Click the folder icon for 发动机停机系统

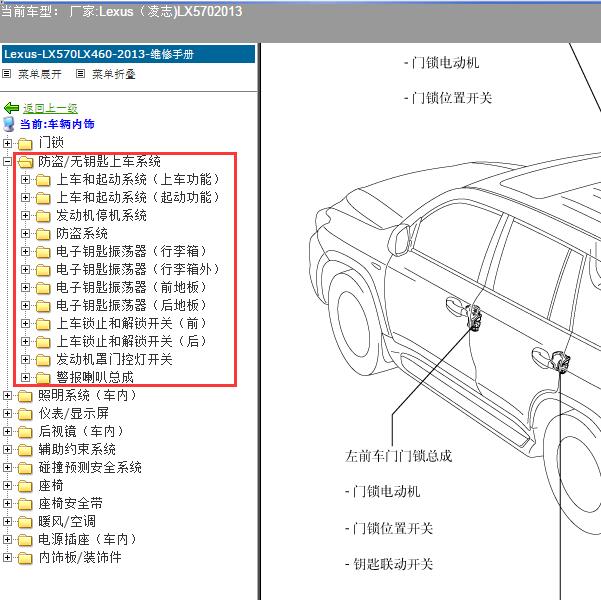click(43, 216)
